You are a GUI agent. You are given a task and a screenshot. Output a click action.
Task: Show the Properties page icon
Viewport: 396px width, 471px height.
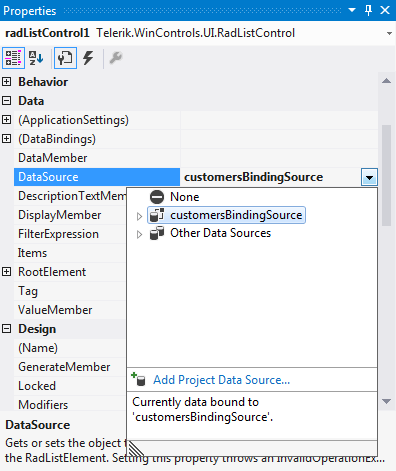tap(65, 58)
